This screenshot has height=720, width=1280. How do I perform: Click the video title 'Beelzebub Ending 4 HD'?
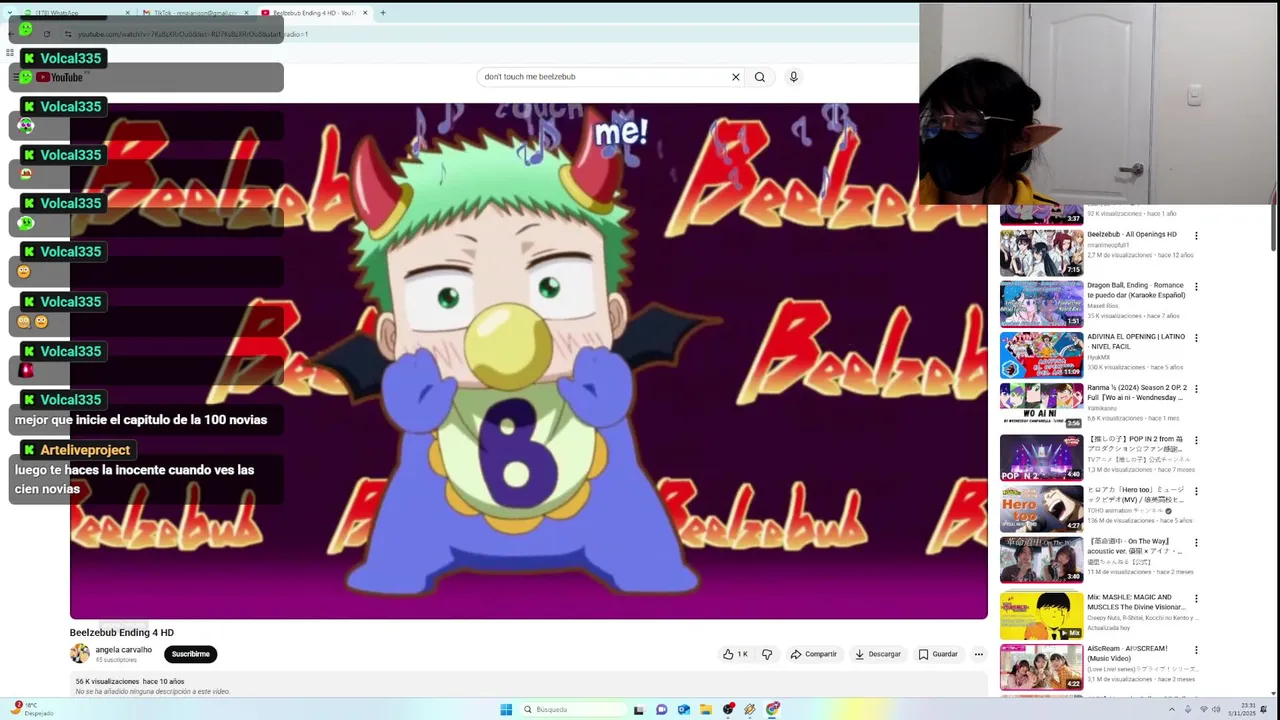pyautogui.click(x=122, y=632)
